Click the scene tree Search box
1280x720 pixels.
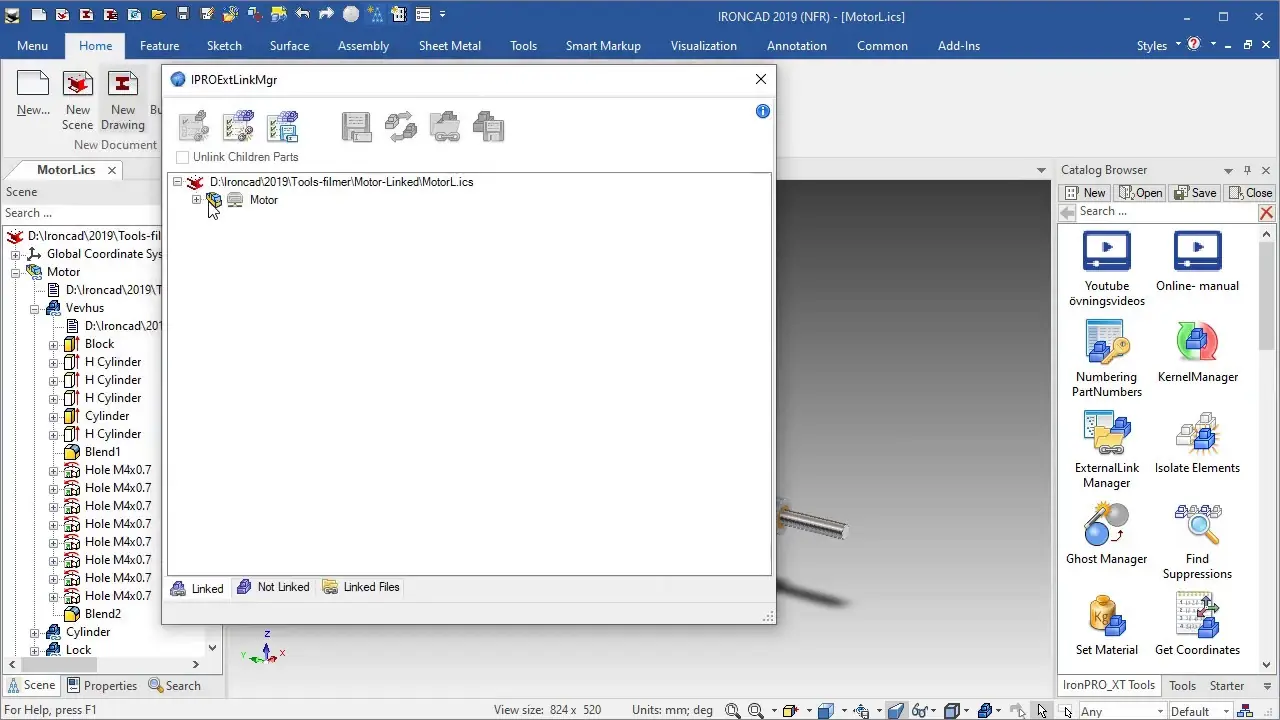click(82, 213)
